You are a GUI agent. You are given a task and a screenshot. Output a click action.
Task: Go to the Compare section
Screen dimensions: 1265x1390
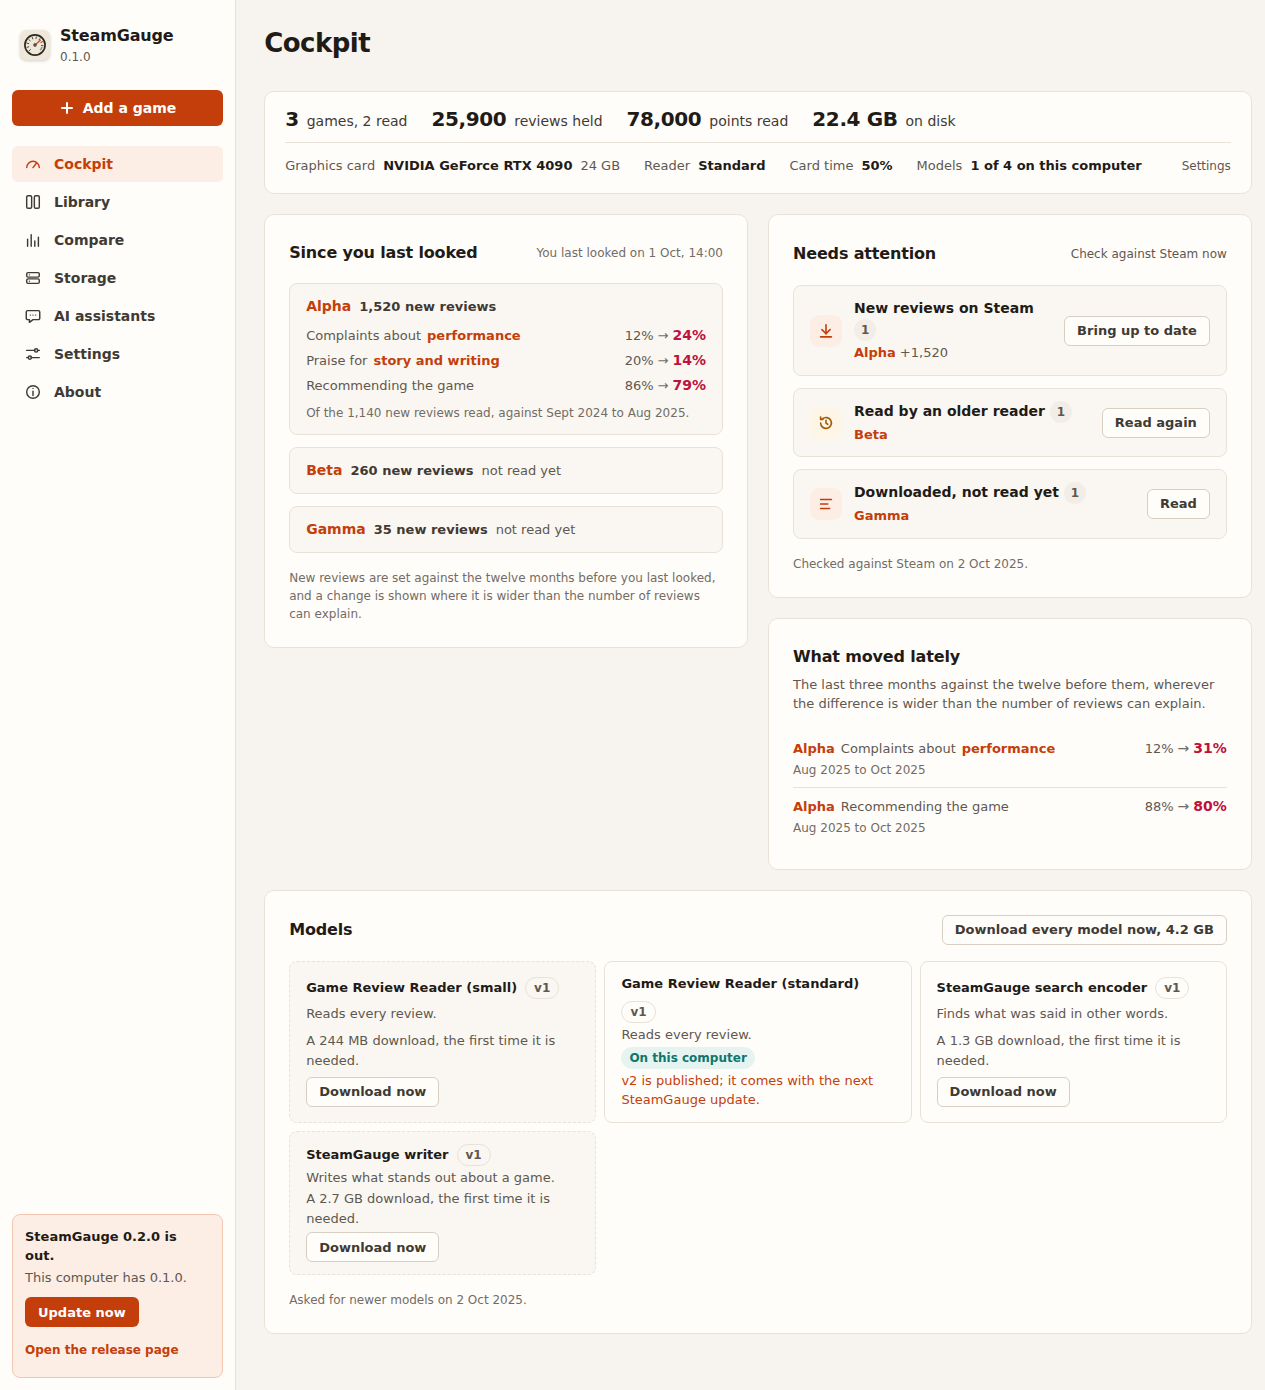point(117,240)
